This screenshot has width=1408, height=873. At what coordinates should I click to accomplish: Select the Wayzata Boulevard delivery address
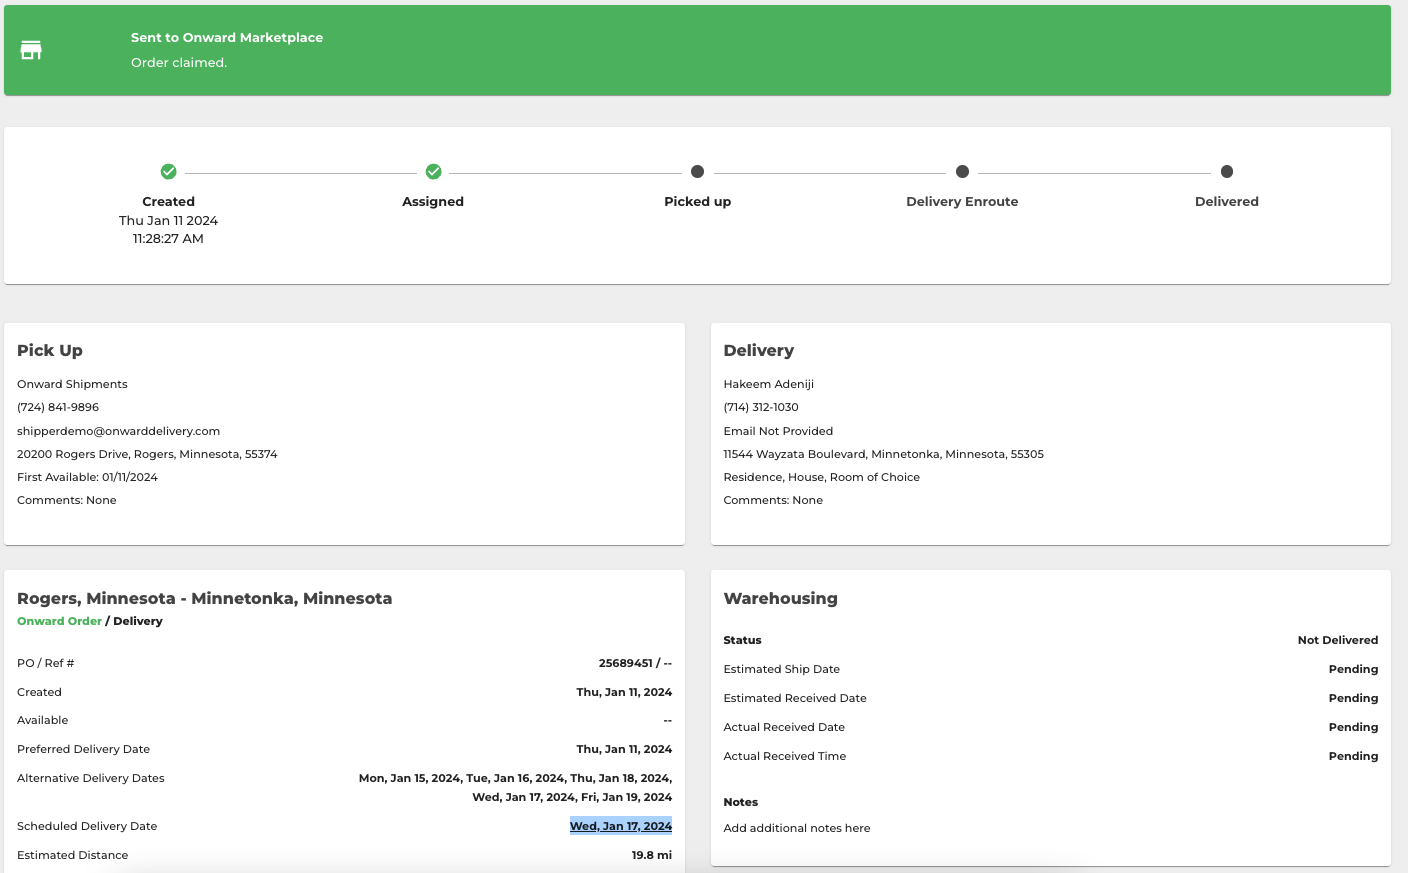coord(883,454)
